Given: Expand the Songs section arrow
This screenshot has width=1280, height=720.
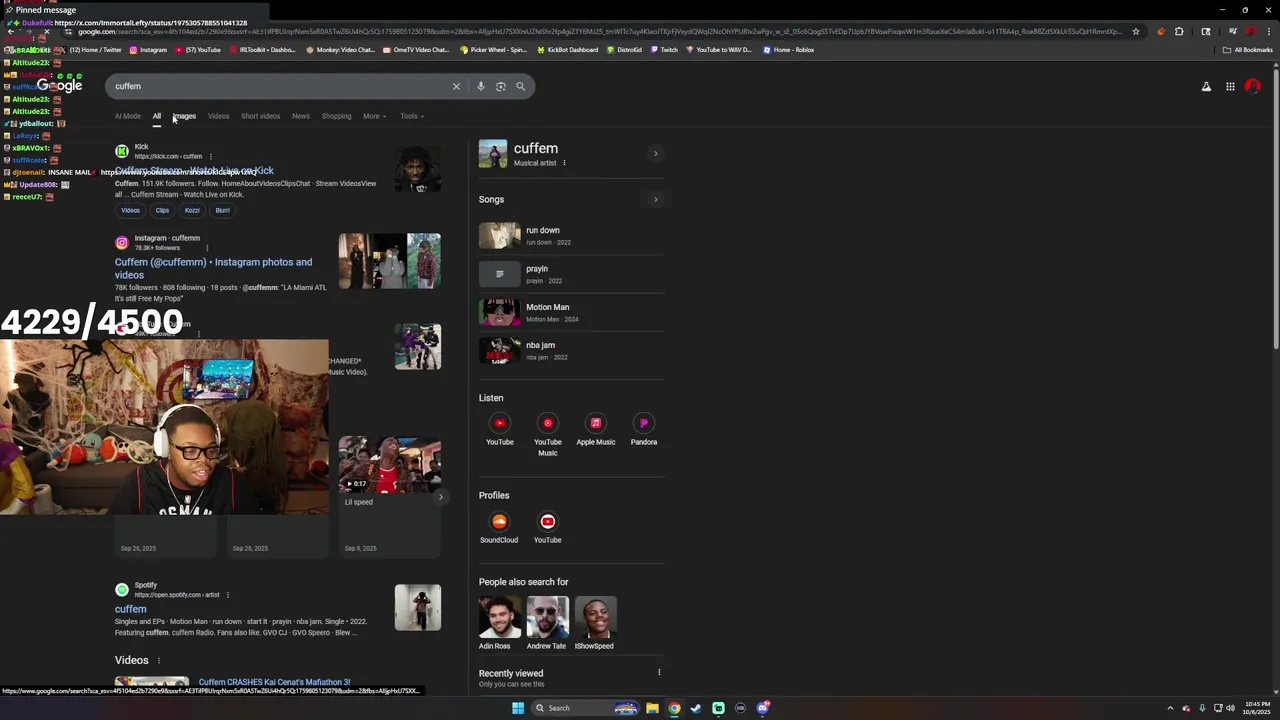Looking at the screenshot, I should pyautogui.click(x=656, y=199).
